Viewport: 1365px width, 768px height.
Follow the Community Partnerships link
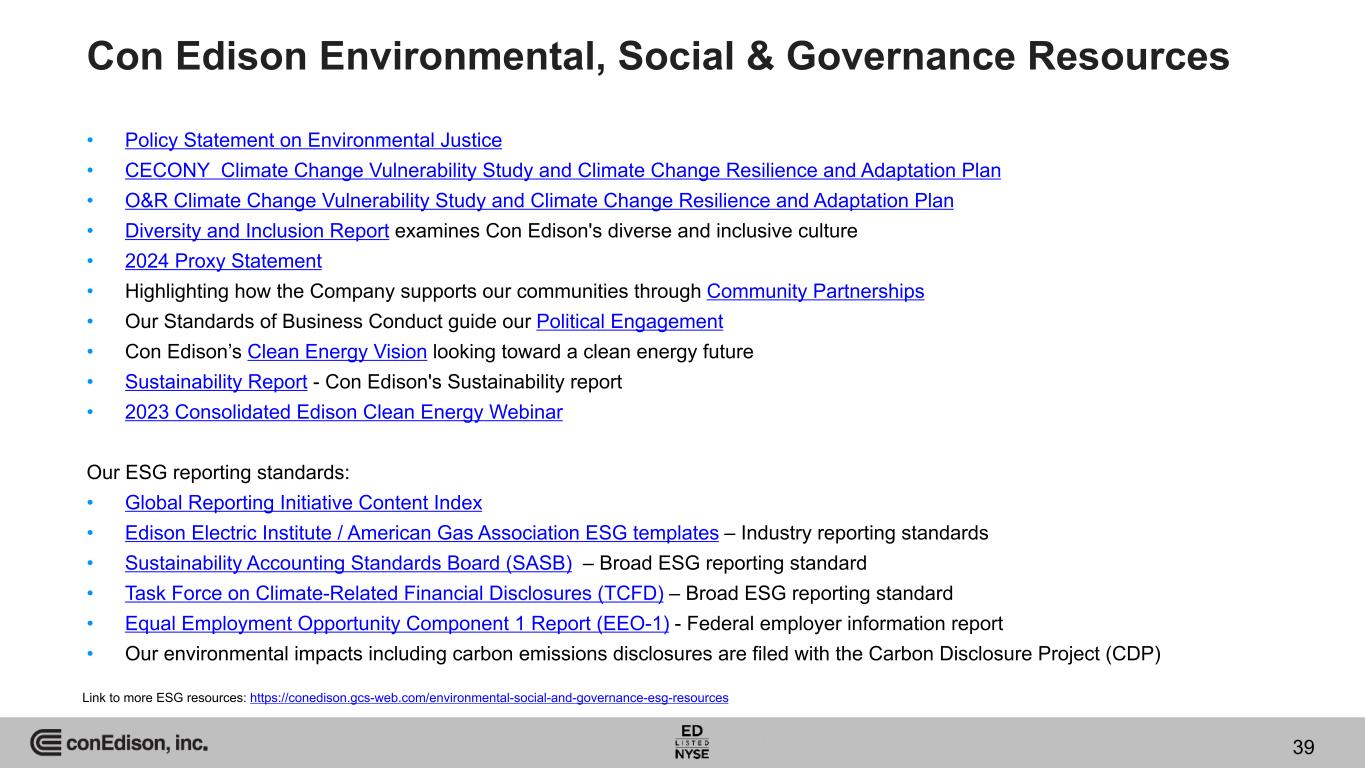click(815, 292)
